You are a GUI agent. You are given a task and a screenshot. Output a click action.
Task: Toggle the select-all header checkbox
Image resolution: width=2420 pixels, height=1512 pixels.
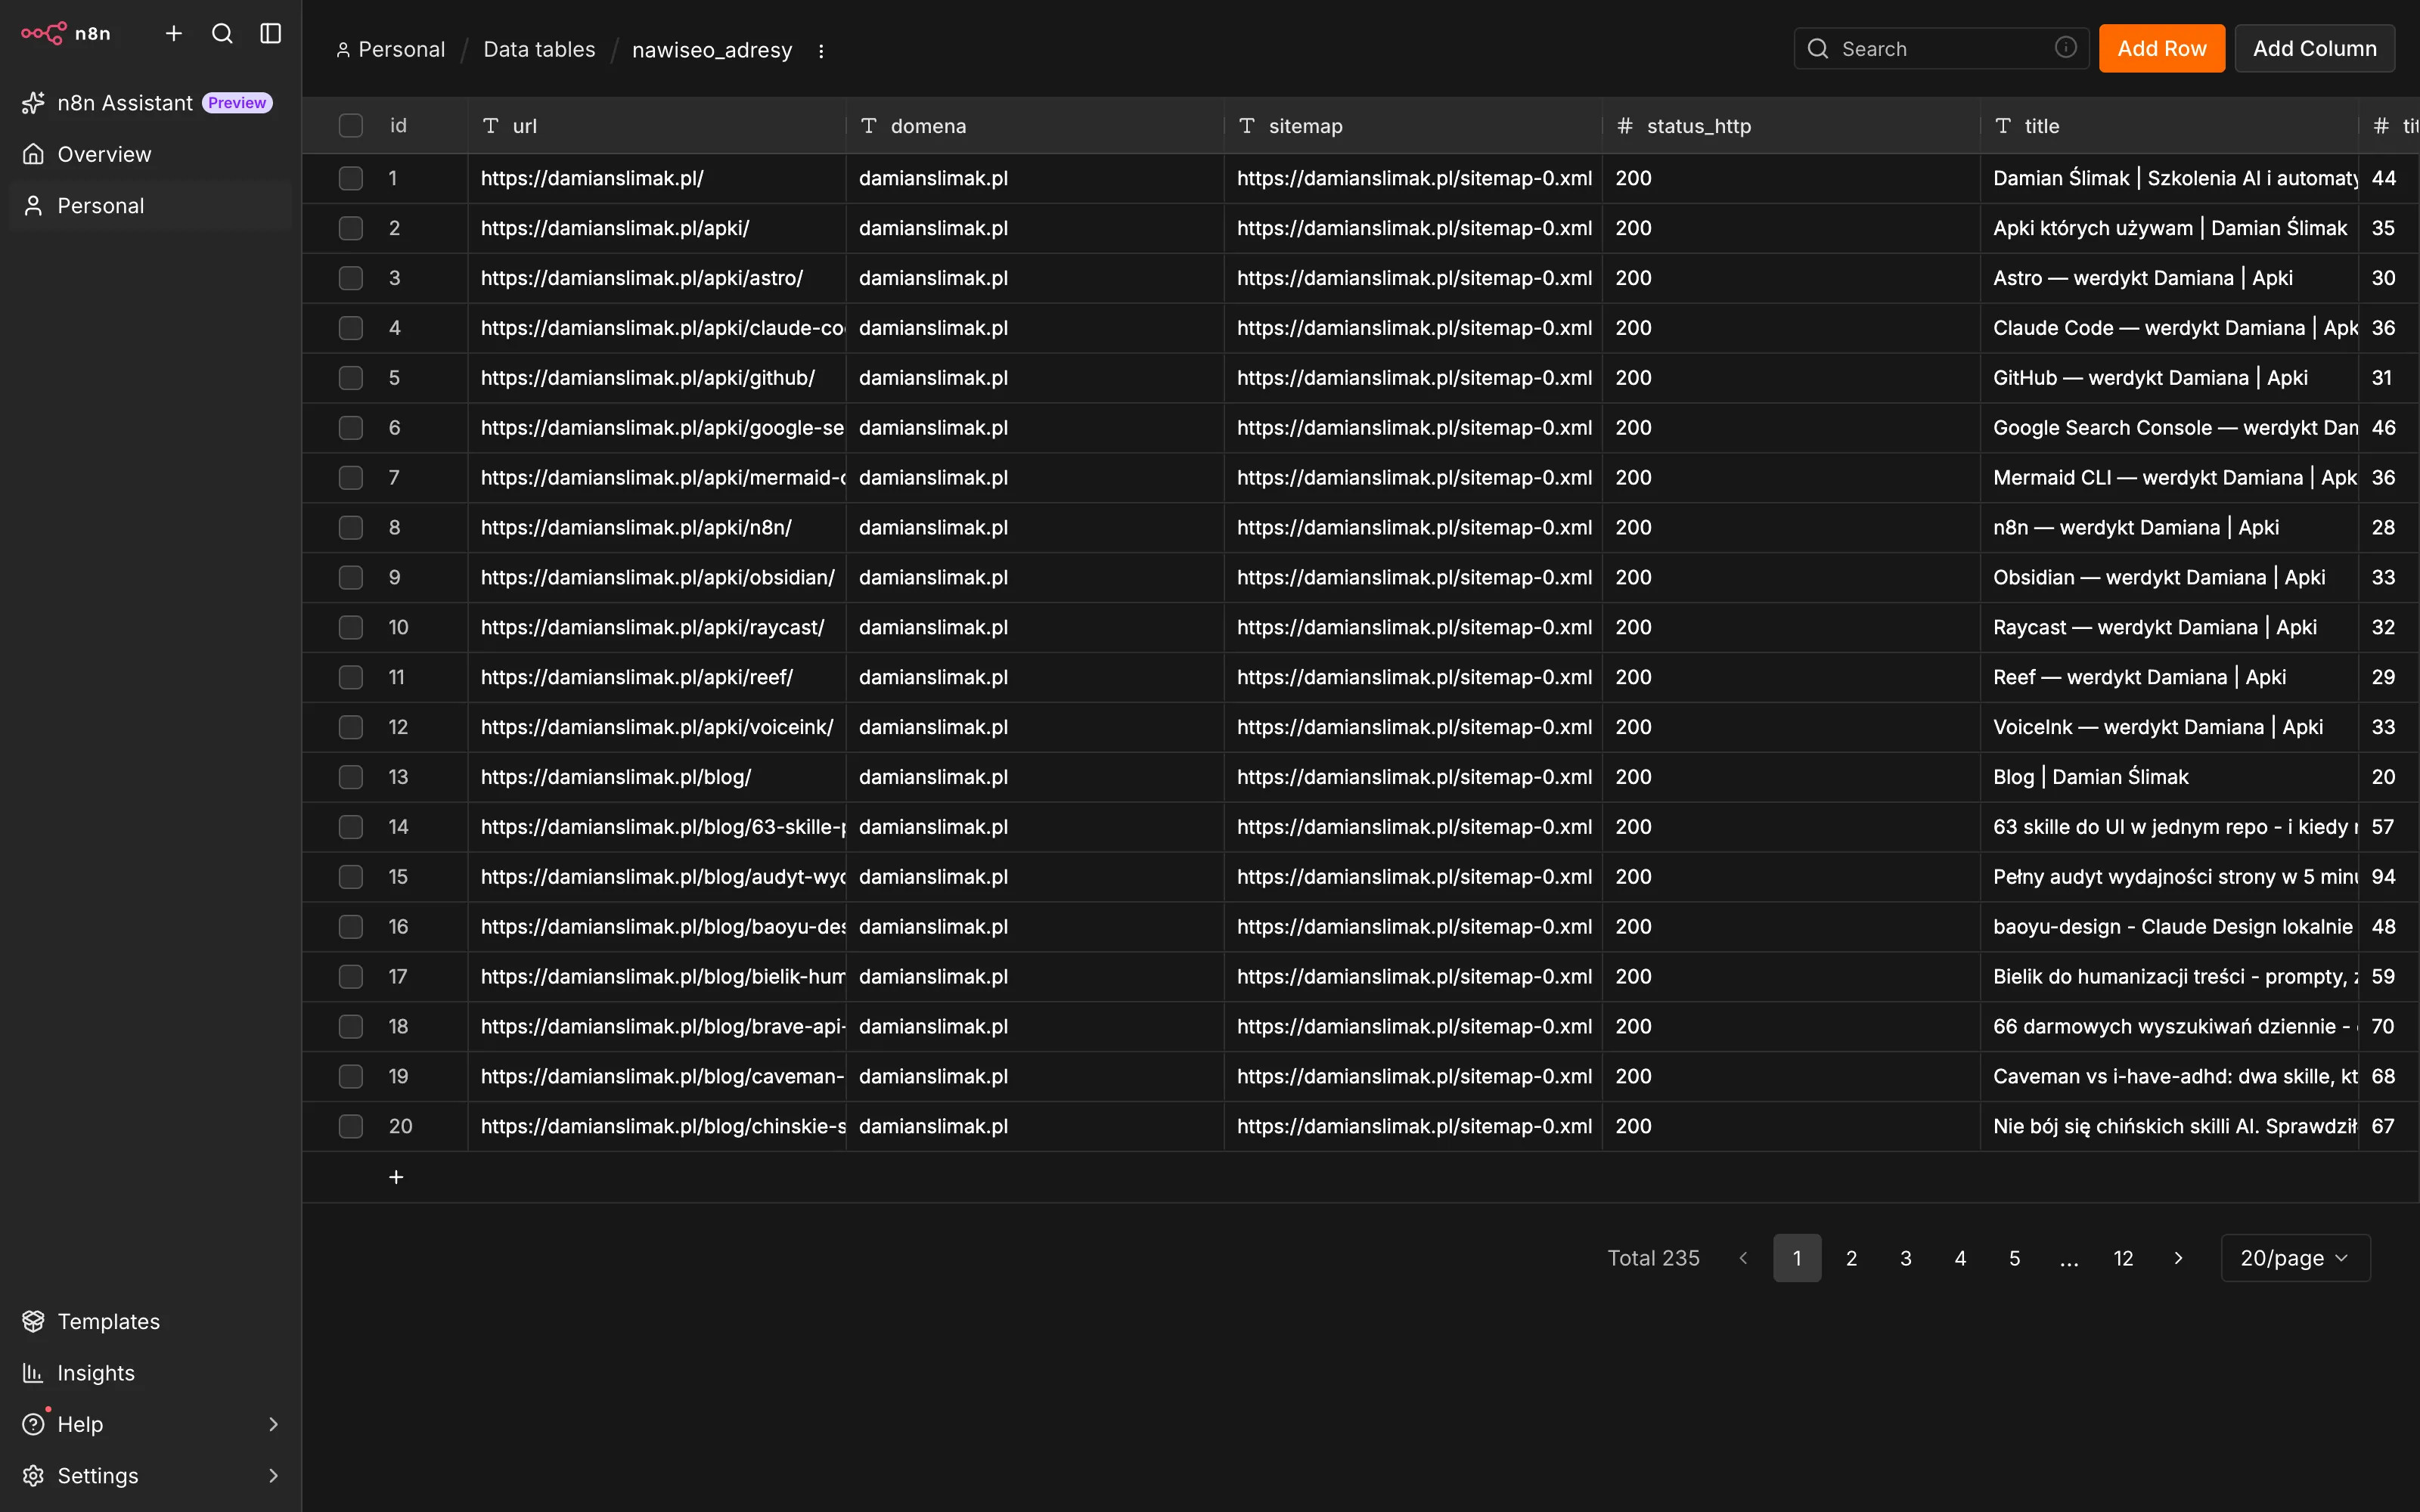click(x=351, y=125)
